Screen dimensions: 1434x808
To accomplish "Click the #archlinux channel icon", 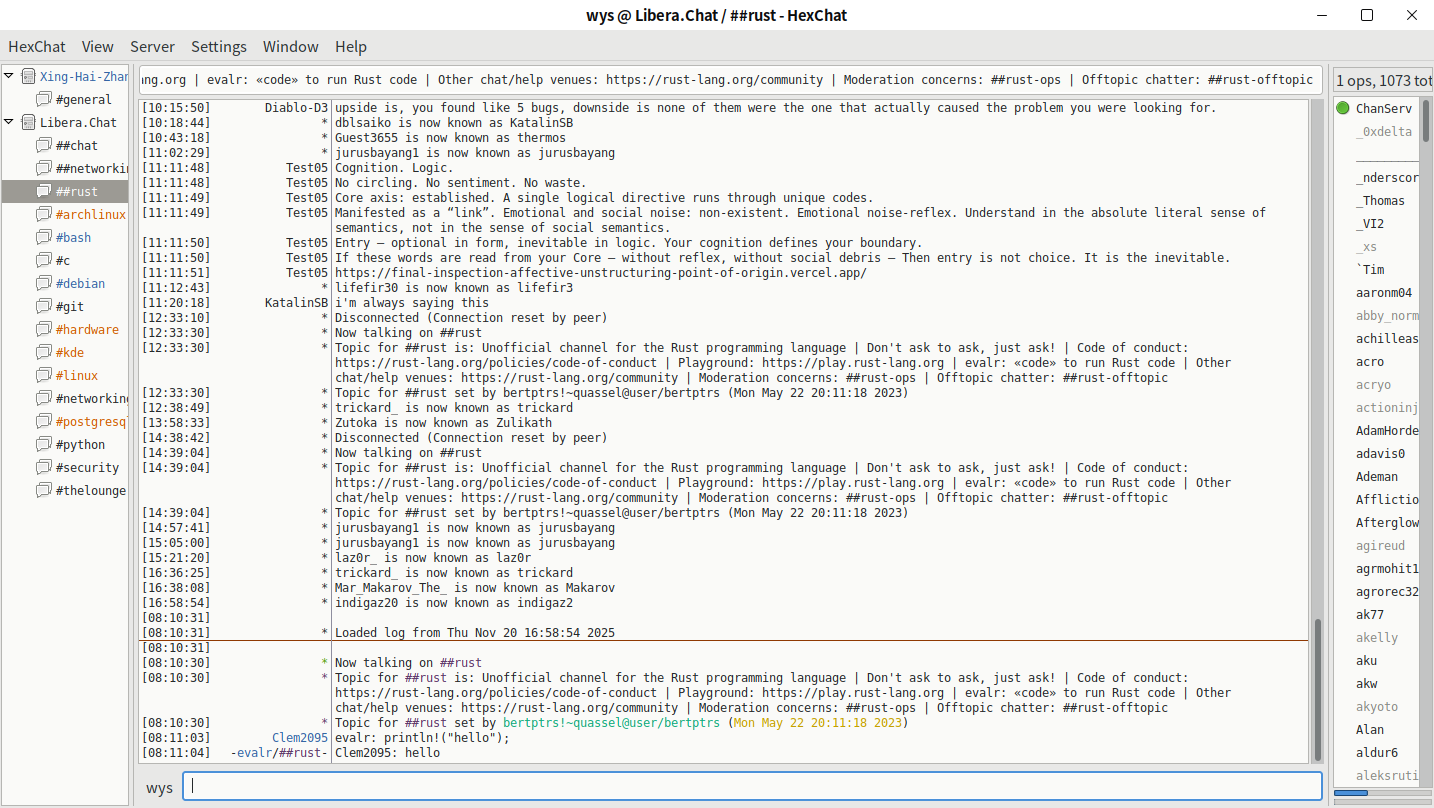I will [44, 214].
